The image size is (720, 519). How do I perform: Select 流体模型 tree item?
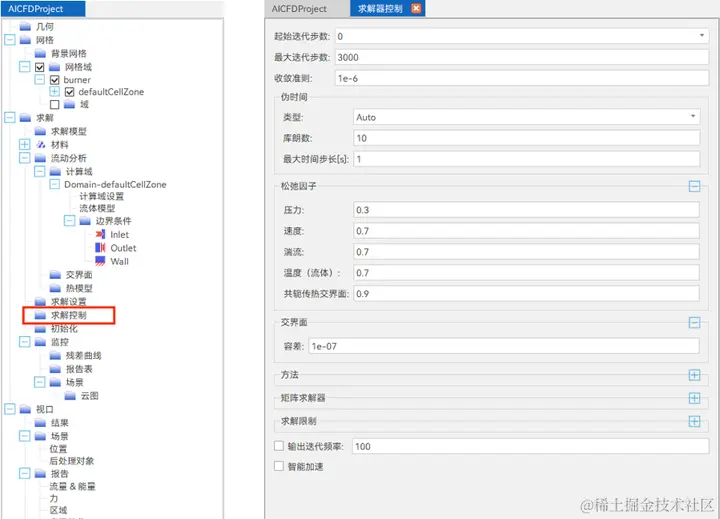click(x=97, y=208)
